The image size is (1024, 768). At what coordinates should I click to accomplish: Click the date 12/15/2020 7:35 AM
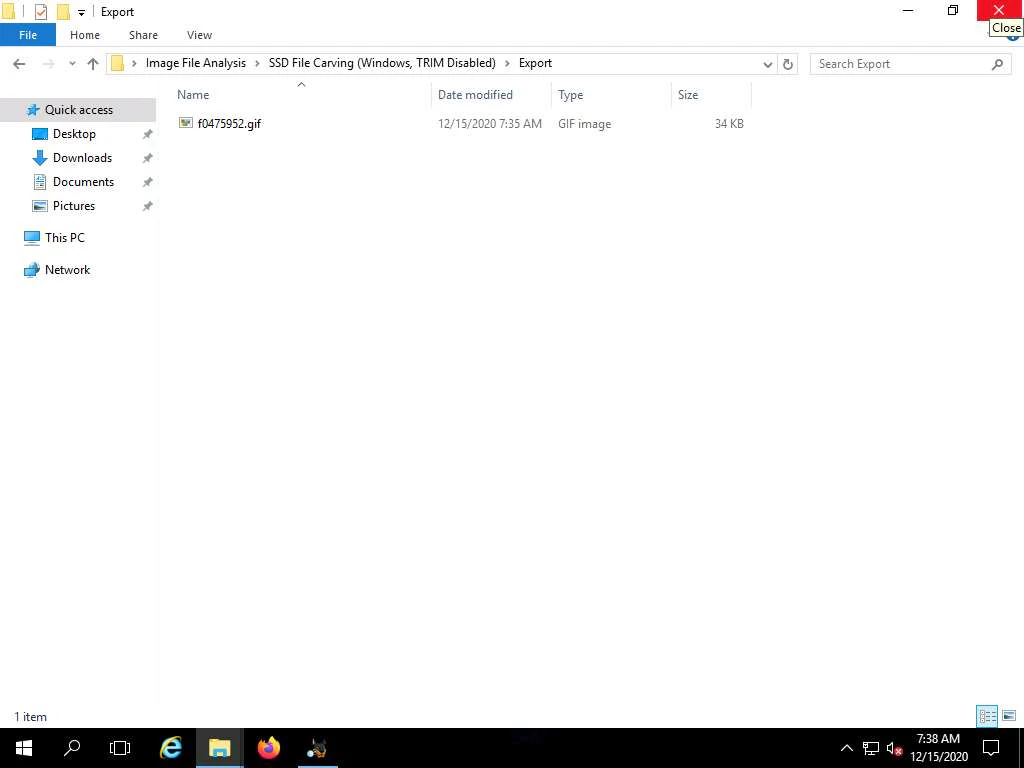(490, 123)
